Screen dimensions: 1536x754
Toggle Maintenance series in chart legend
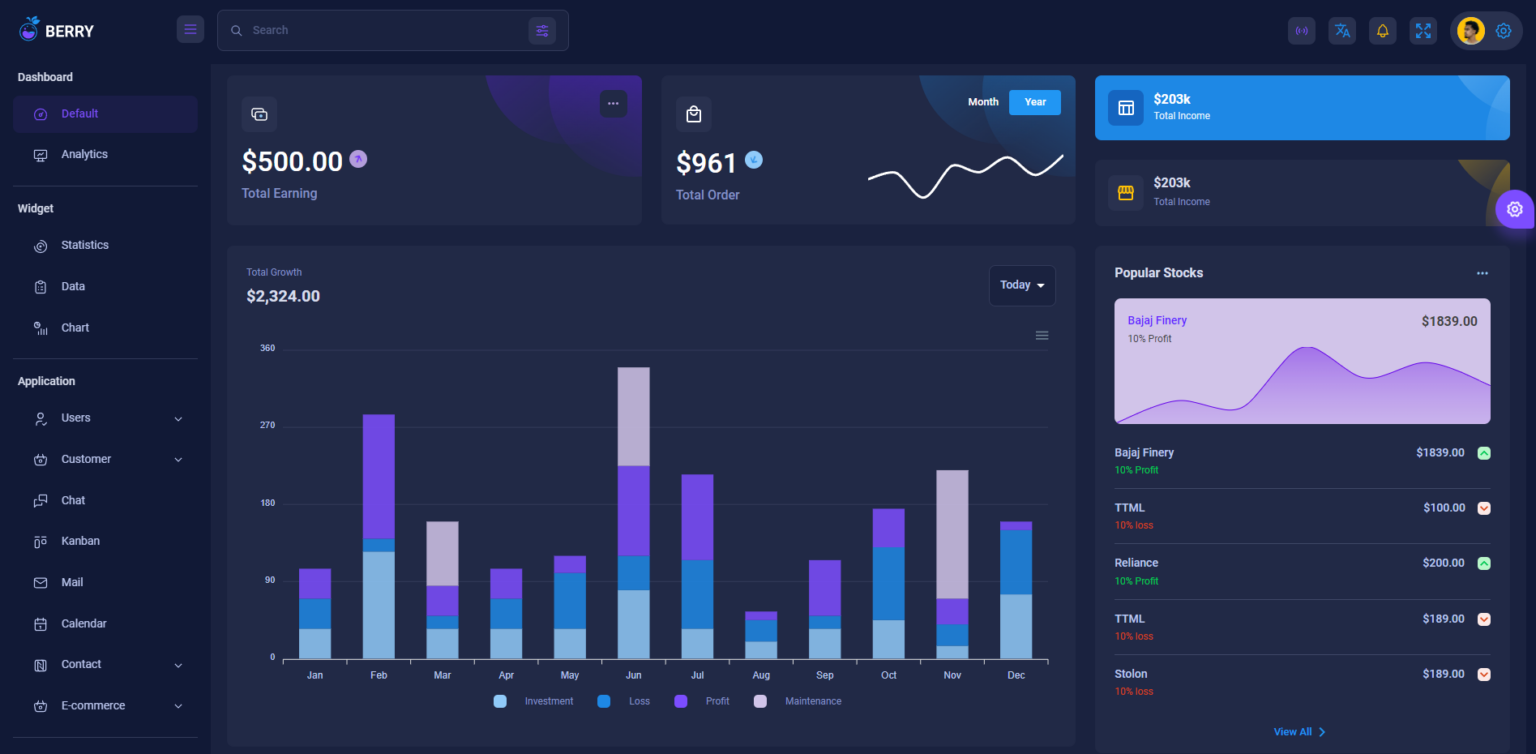point(798,701)
